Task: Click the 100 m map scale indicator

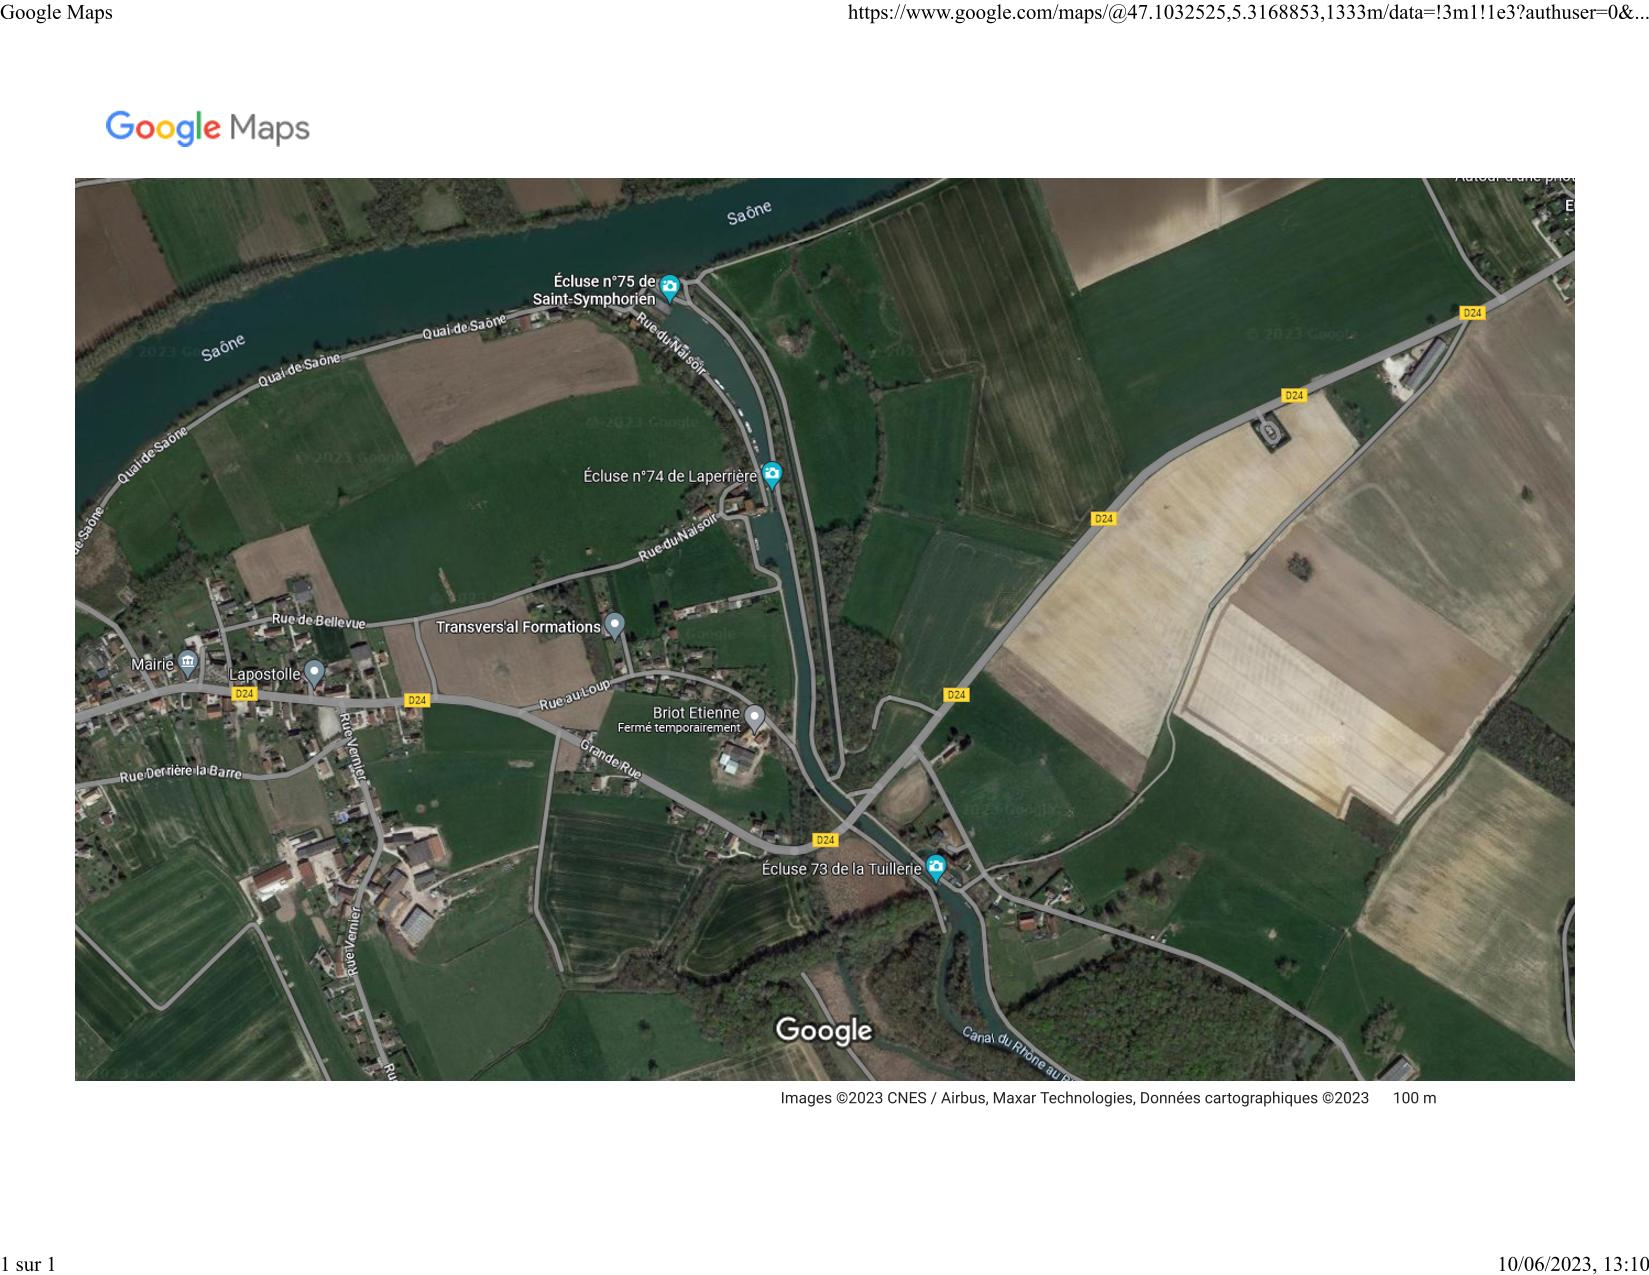Action: tap(1414, 1098)
